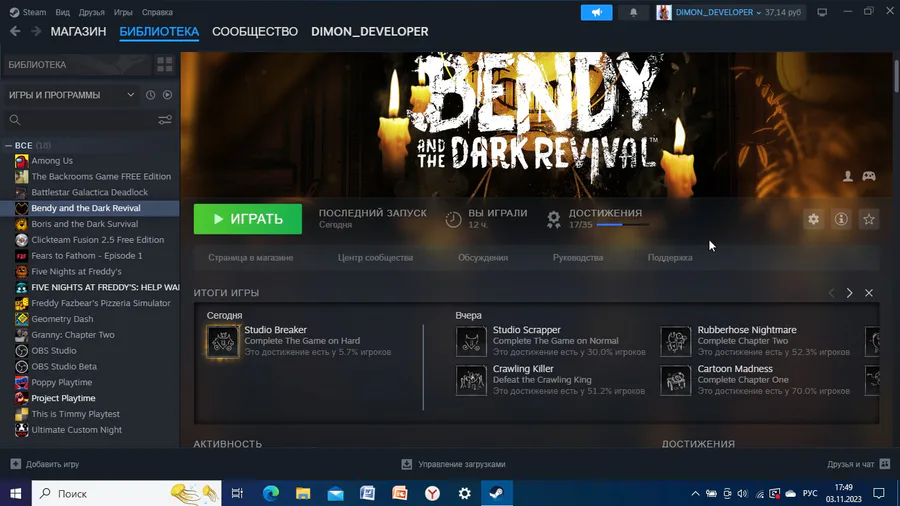The image size is (900, 506).
Task: Open БИБЛИОТЕКА home button in sidebar
Action: 76,65
